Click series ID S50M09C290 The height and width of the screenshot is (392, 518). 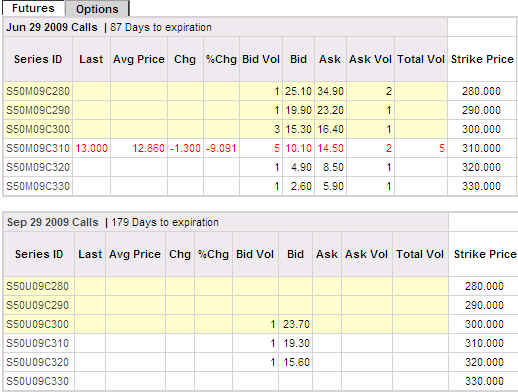click(x=38, y=110)
